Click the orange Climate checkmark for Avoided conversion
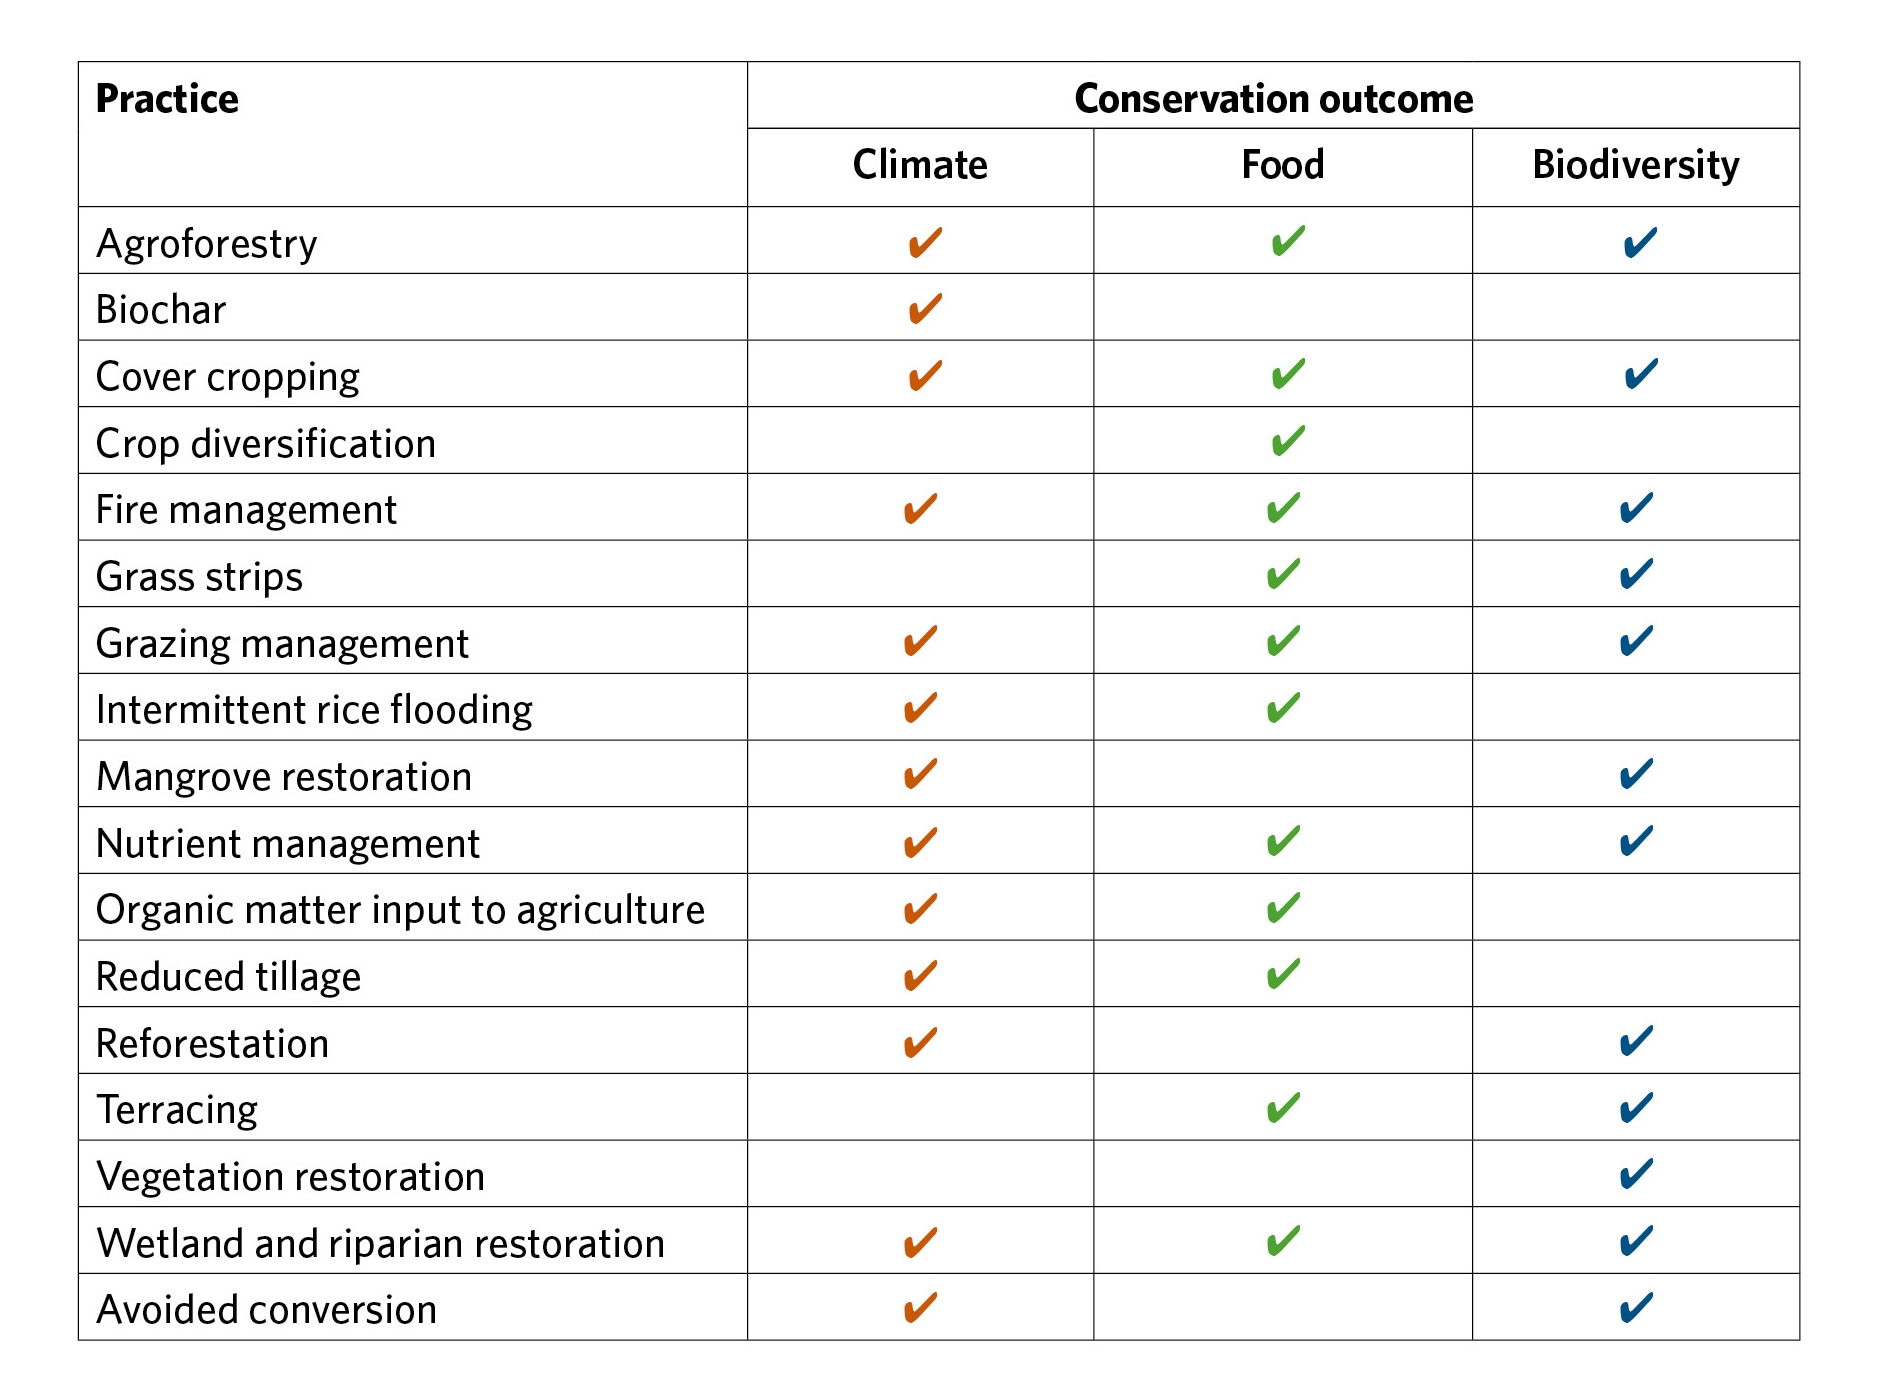 [x=920, y=1308]
